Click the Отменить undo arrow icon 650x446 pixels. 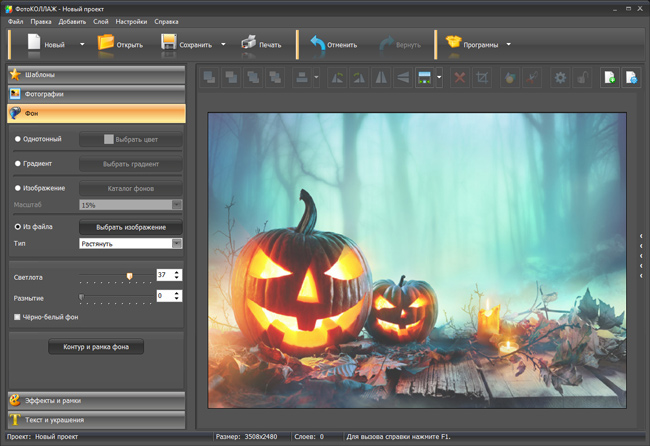coord(316,43)
